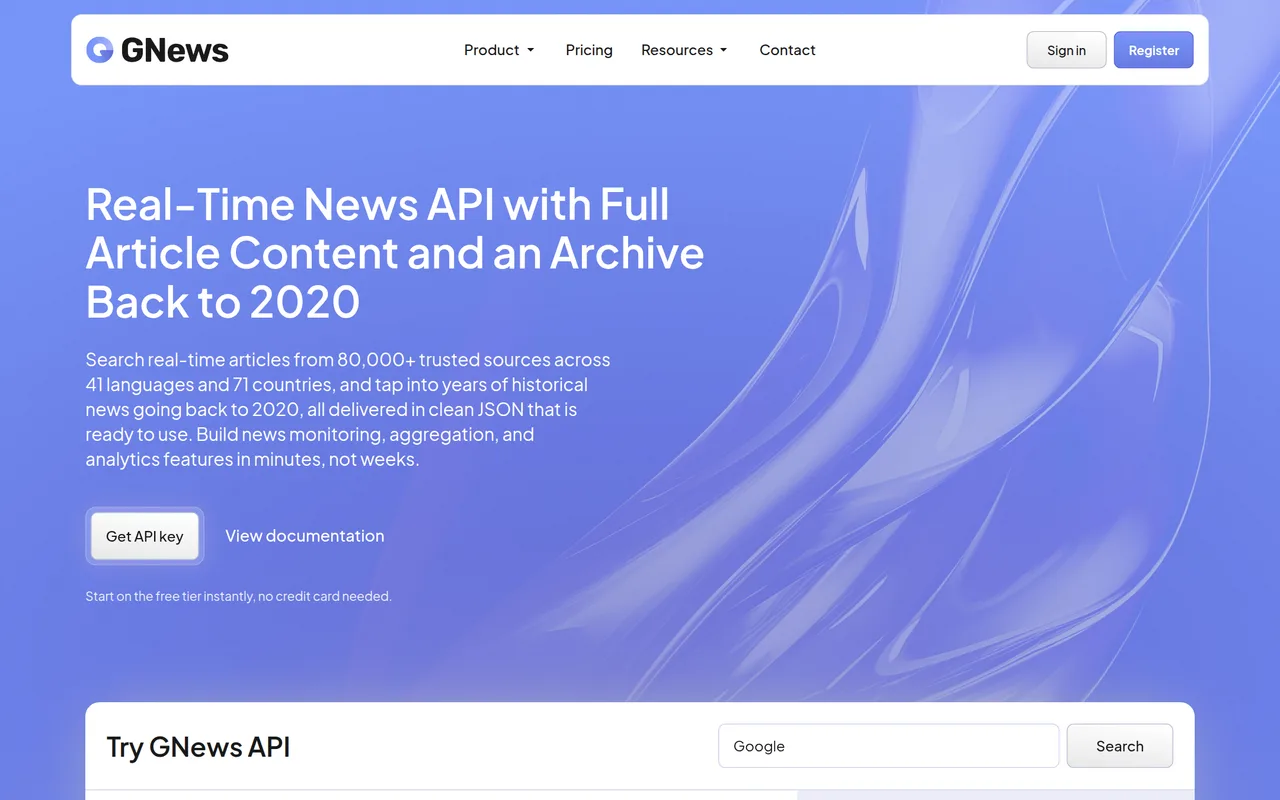The image size is (1280, 800).
Task: Focus the search field containing Google
Action: [x=888, y=746]
